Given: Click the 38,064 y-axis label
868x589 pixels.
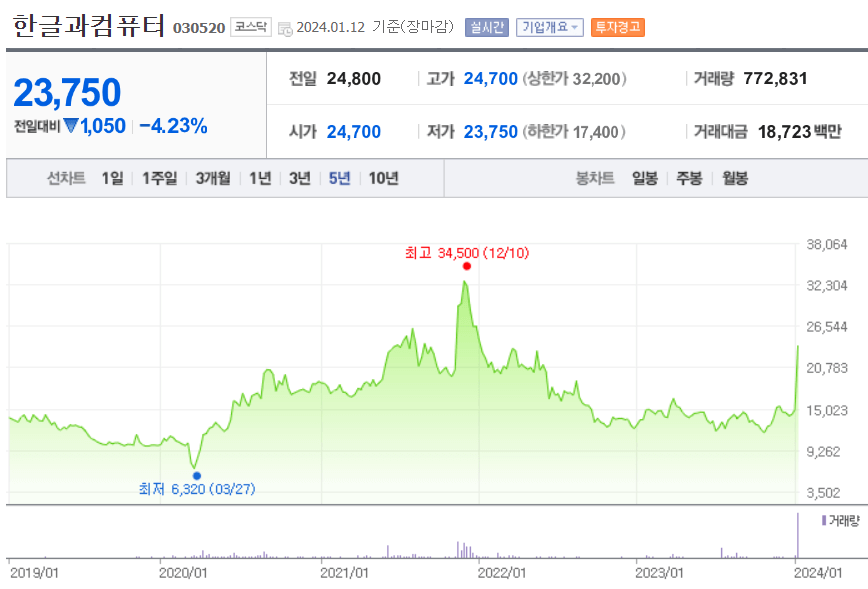Looking at the screenshot, I should 826,244.
